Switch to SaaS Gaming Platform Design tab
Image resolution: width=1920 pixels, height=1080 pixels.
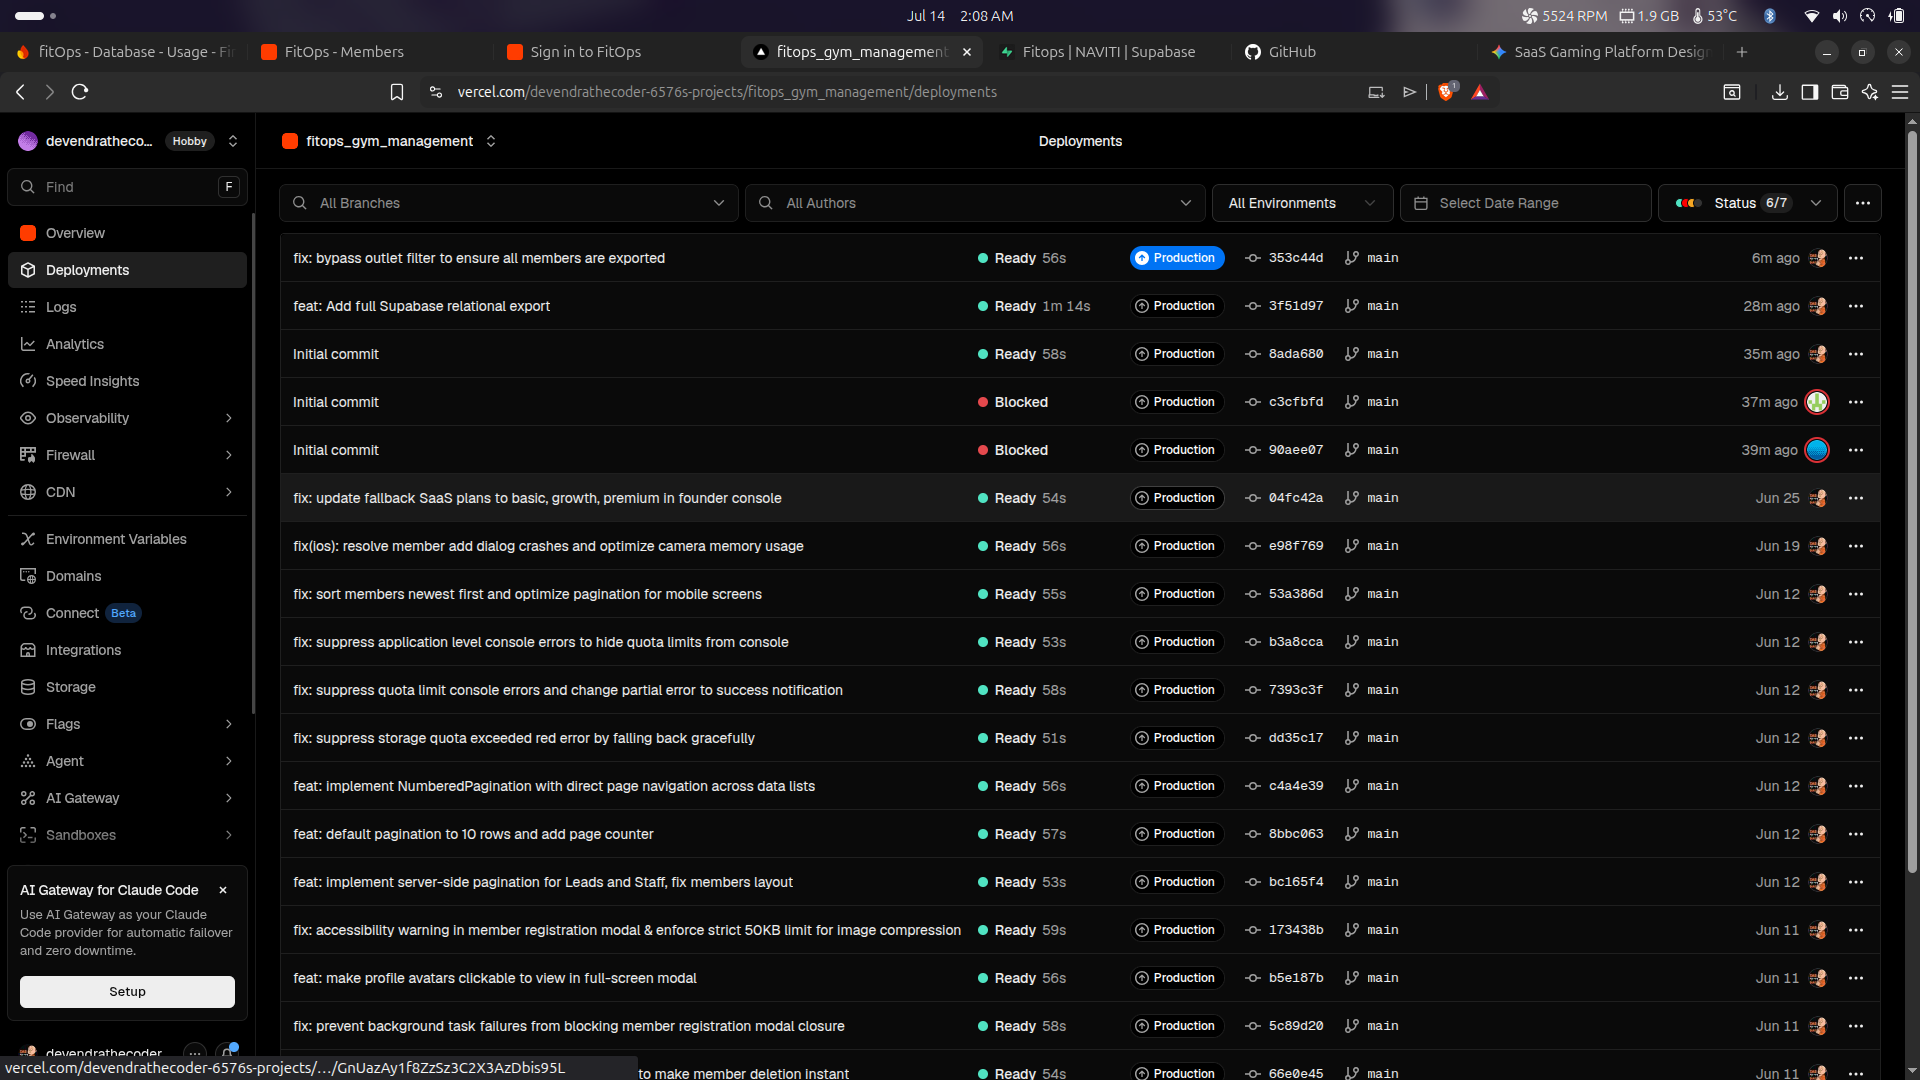tap(1600, 52)
